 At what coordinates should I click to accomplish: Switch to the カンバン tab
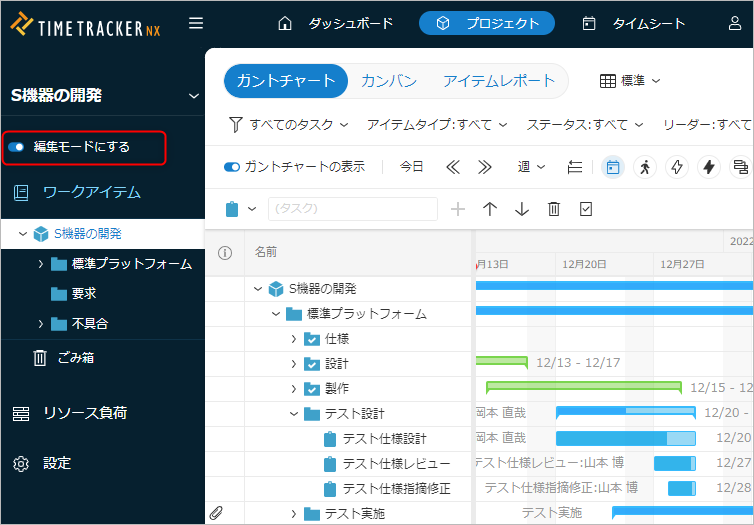[x=389, y=81]
